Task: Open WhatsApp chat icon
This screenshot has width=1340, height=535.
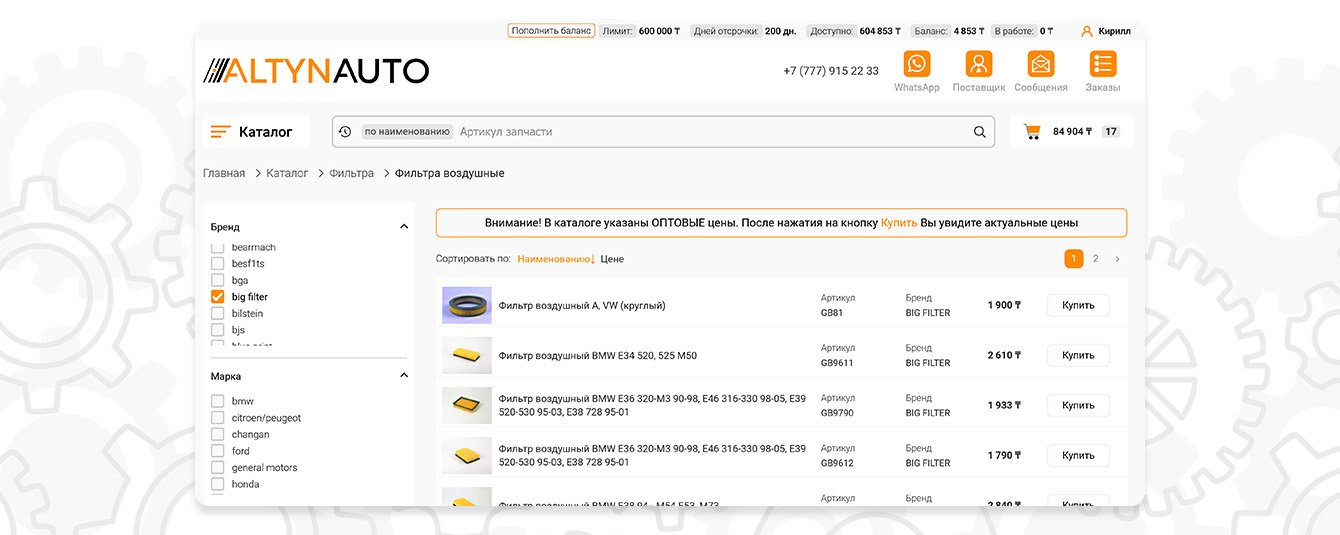Action: (916, 65)
